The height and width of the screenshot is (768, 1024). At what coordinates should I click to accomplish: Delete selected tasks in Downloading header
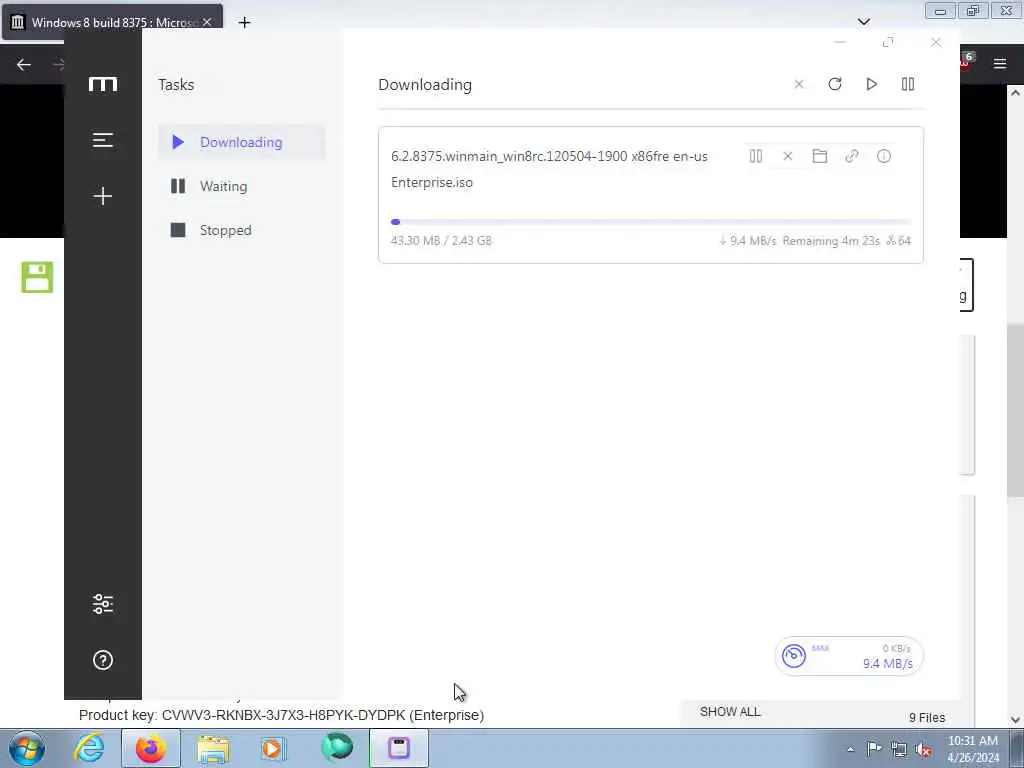pos(799,84)
